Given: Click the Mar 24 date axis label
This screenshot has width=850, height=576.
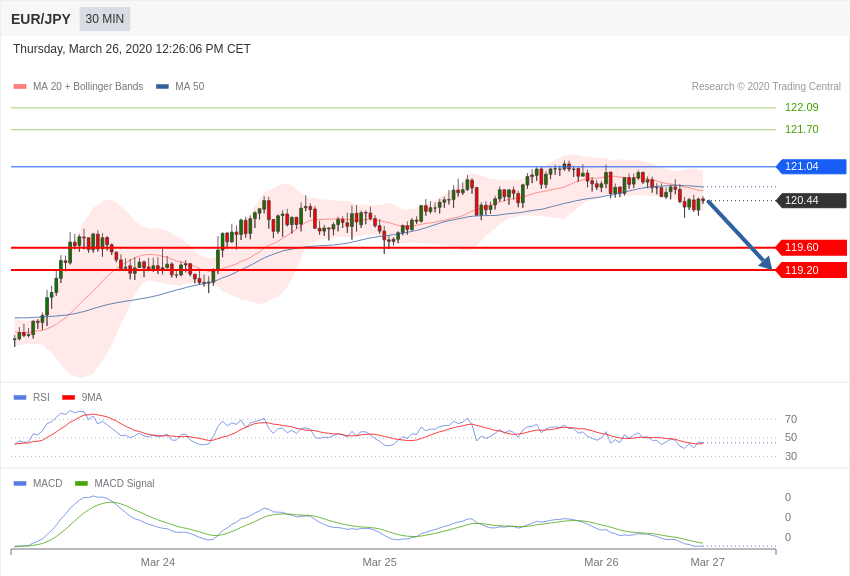Looking at the screenshot, I should click(x=158, y=562).
